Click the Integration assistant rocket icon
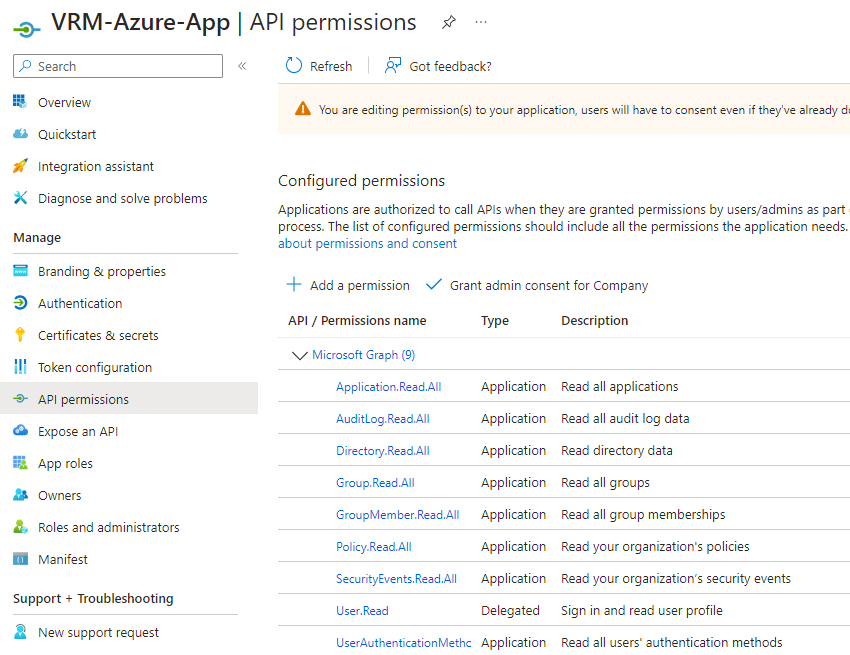Image resolution: width=850 pixels, height=655 pixels. pos(20,165)
